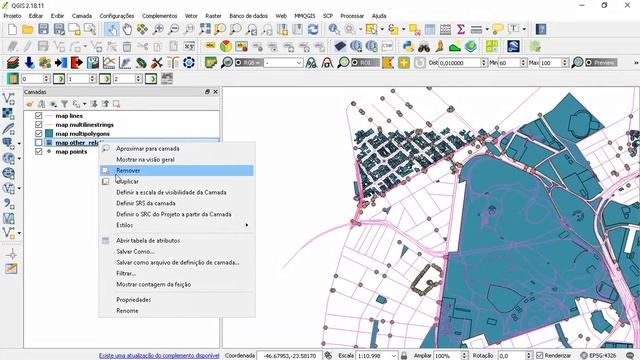Click the messages log icon in status bar
Image resolution: width=640 pixels, height=360 pixels.
click(x=631, y=356)
